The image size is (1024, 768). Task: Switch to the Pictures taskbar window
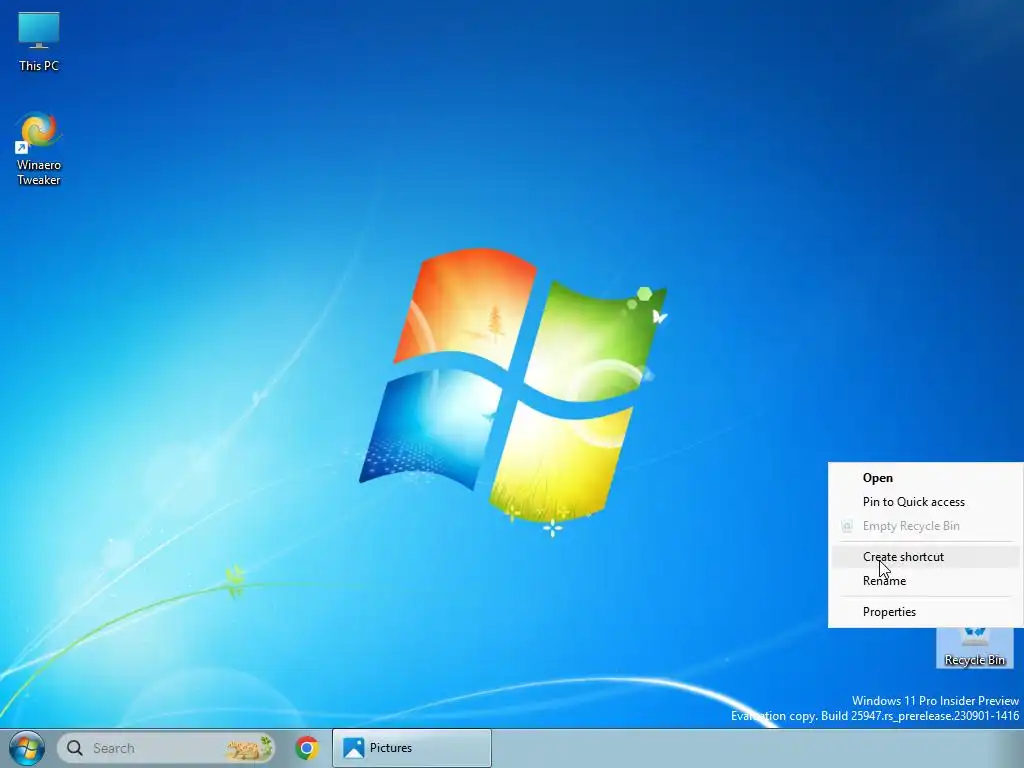(x=412, y=748)
